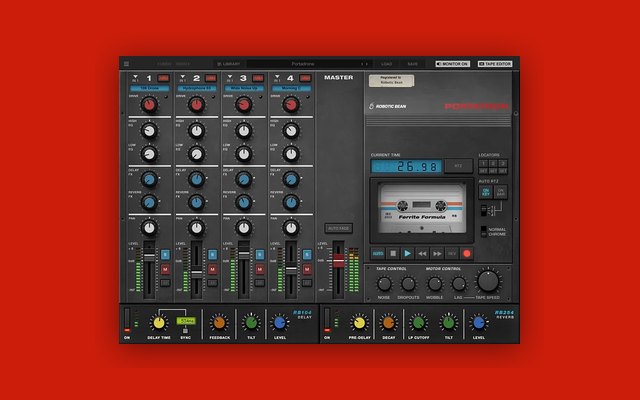Open channel 1 input dropdown arrow

(135, 77)
